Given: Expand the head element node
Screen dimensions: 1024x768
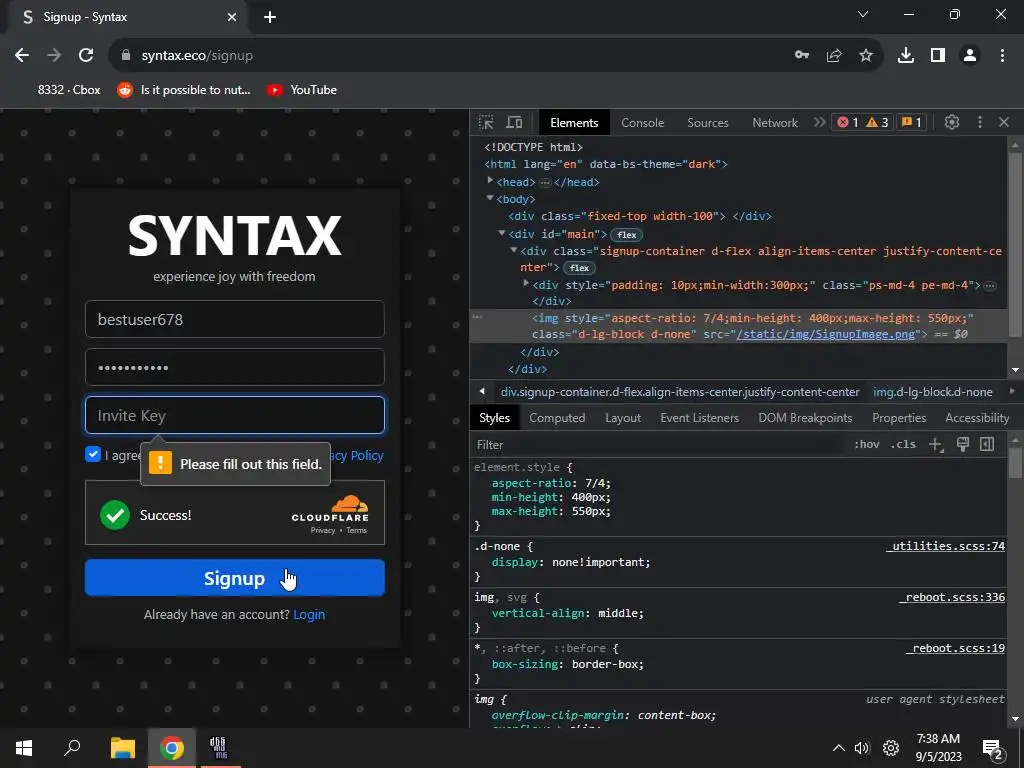Looking at the screenshot, I should pos(490,181).
